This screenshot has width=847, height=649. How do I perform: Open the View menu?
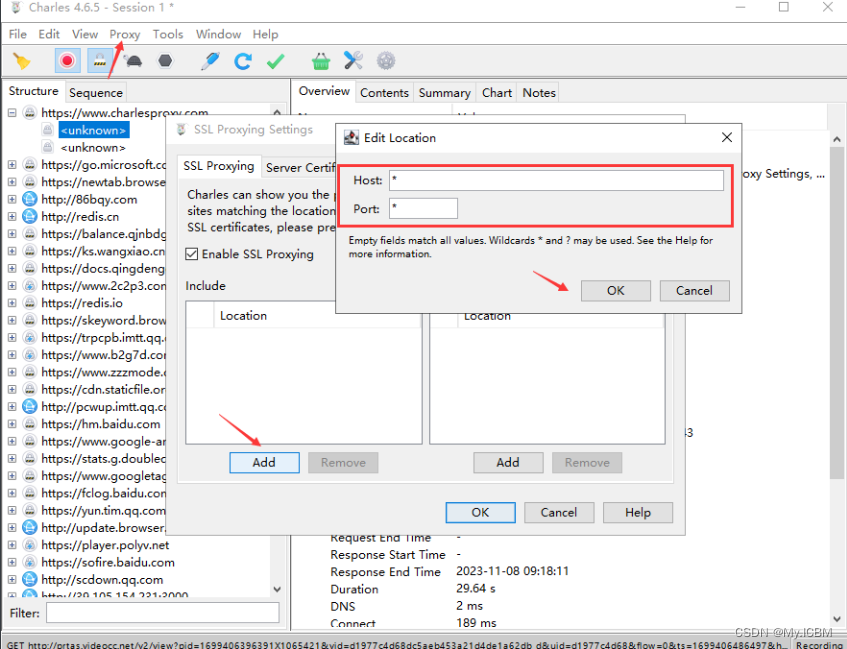(85, 34)
